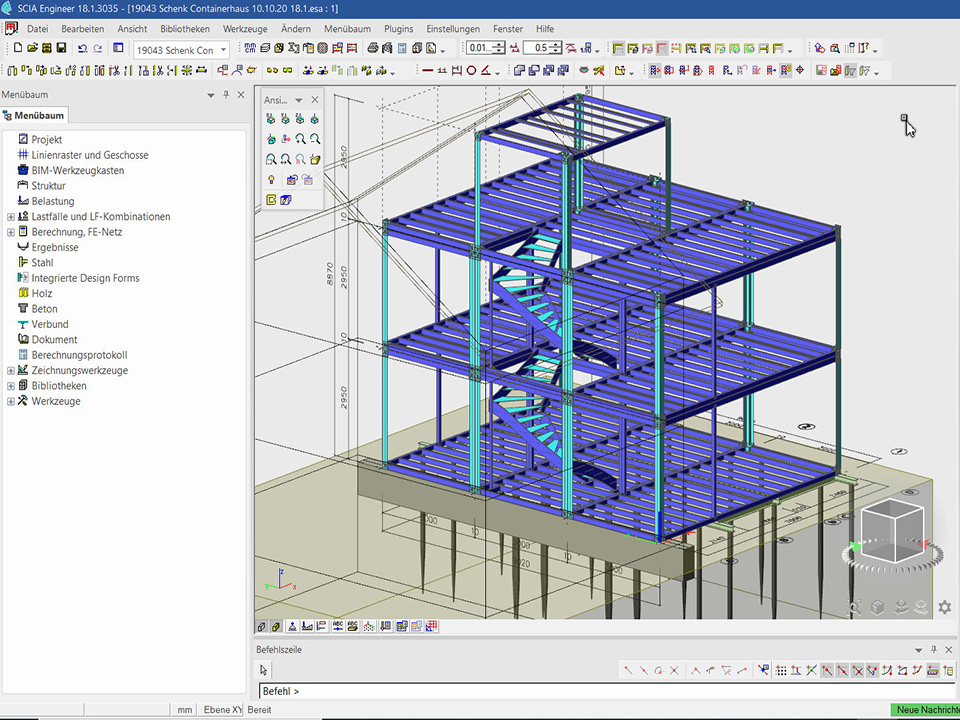
Task: Click the New project icon
Action: click(18, 48)
